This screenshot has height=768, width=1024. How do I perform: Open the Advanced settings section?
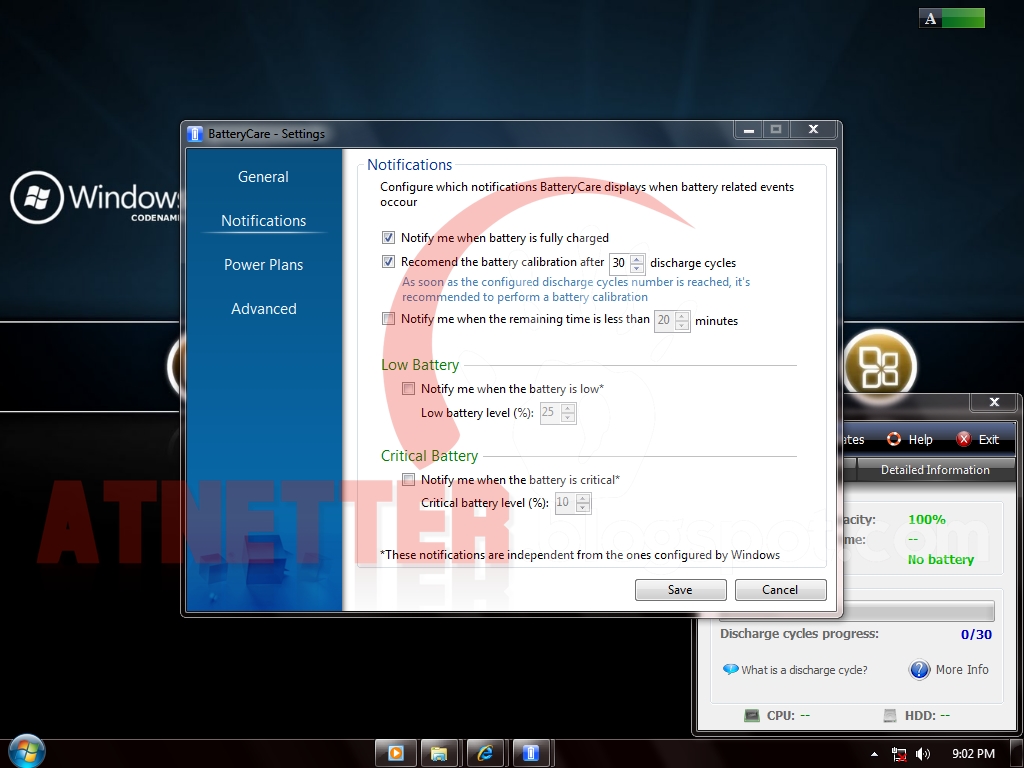pos(263,308)
